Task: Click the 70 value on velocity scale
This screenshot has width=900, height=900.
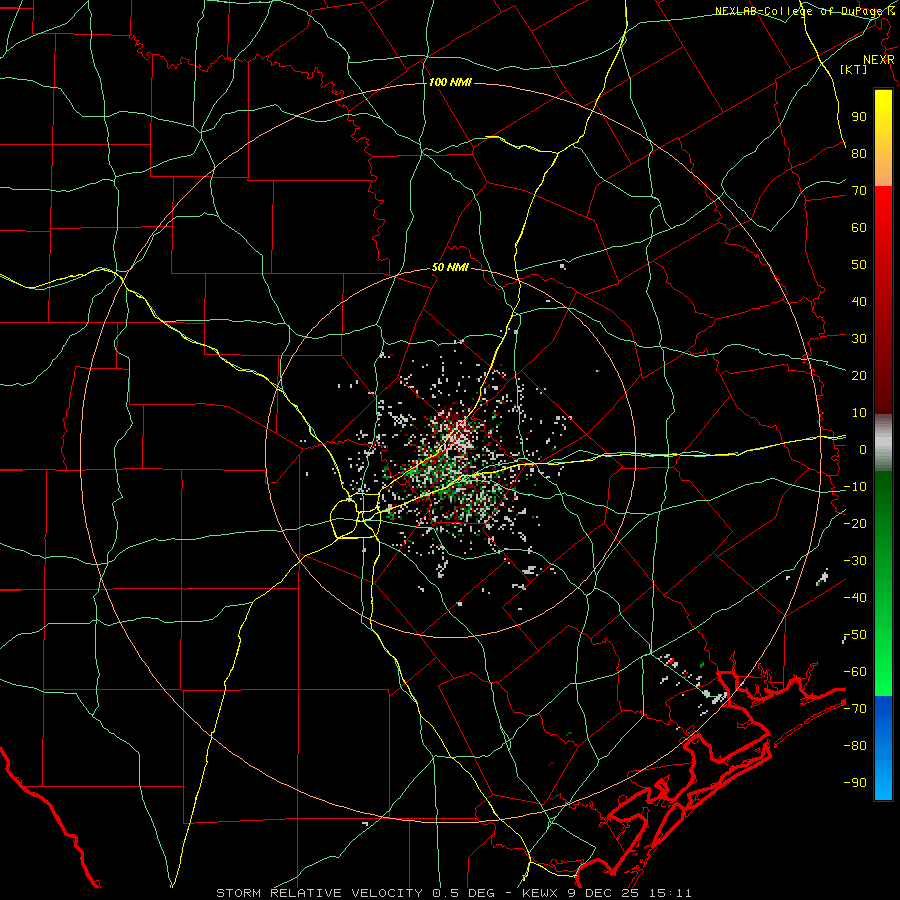Action: click(x=859, y=191)
